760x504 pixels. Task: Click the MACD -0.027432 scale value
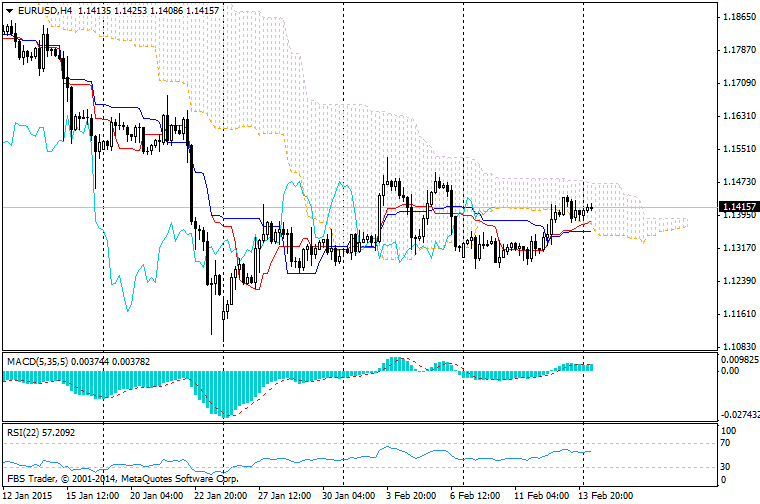point(739,414)
